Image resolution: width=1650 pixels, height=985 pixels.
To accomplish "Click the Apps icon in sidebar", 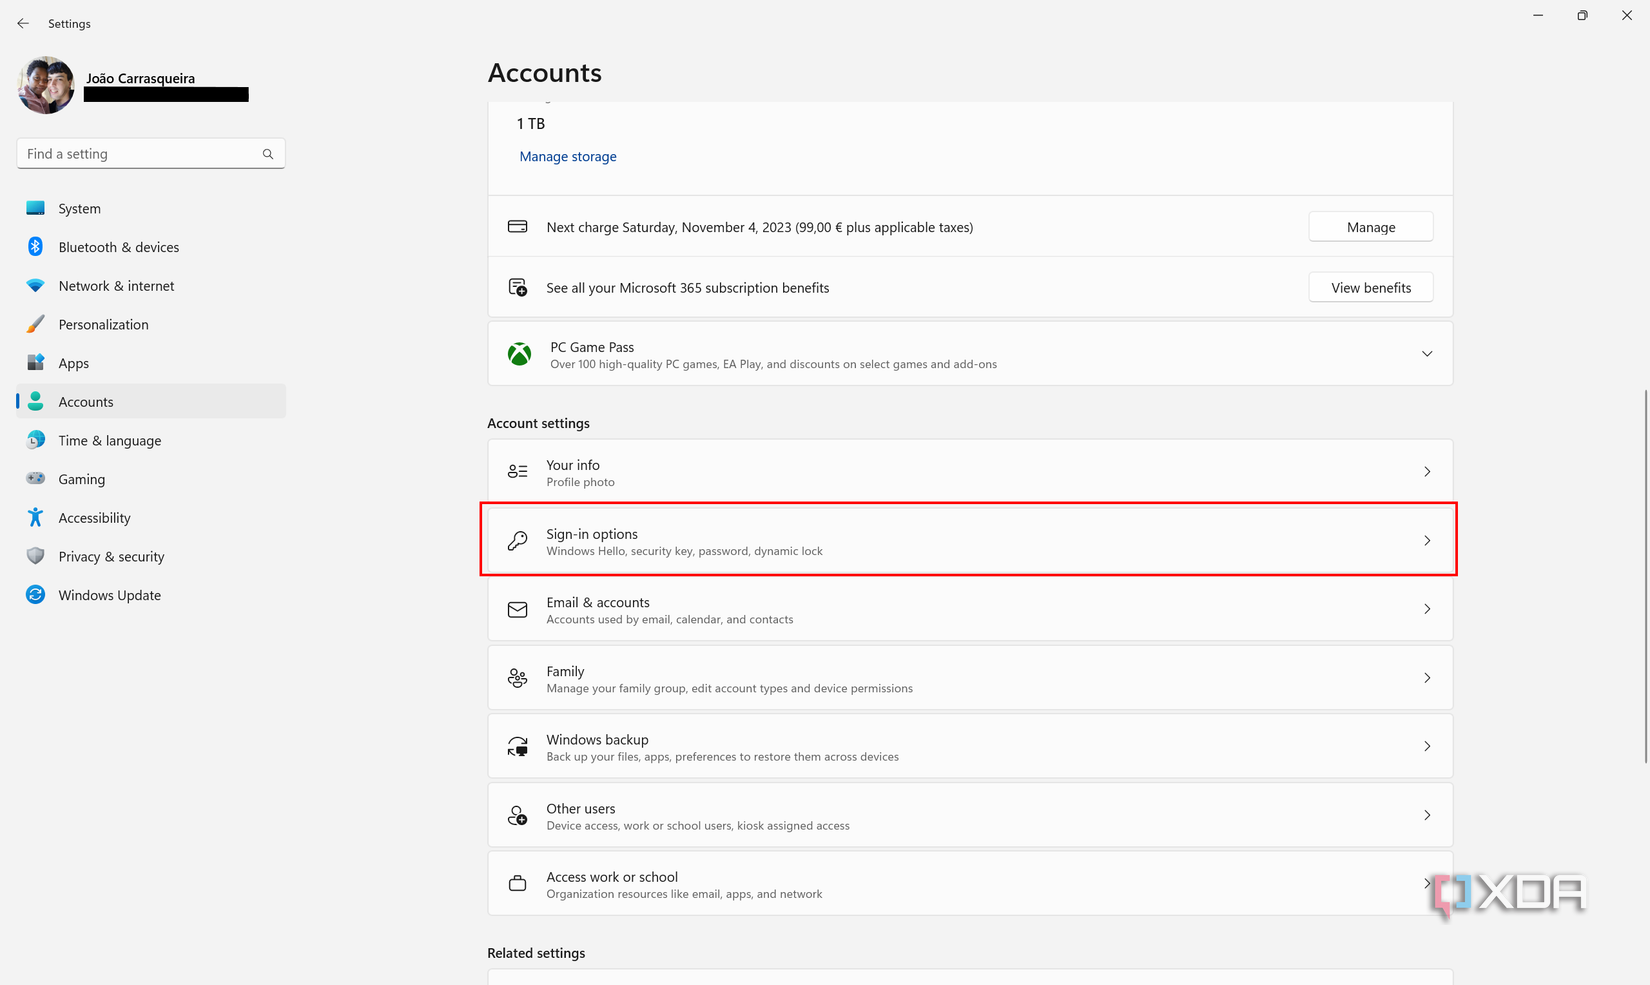I will click(x=36, y=363).
